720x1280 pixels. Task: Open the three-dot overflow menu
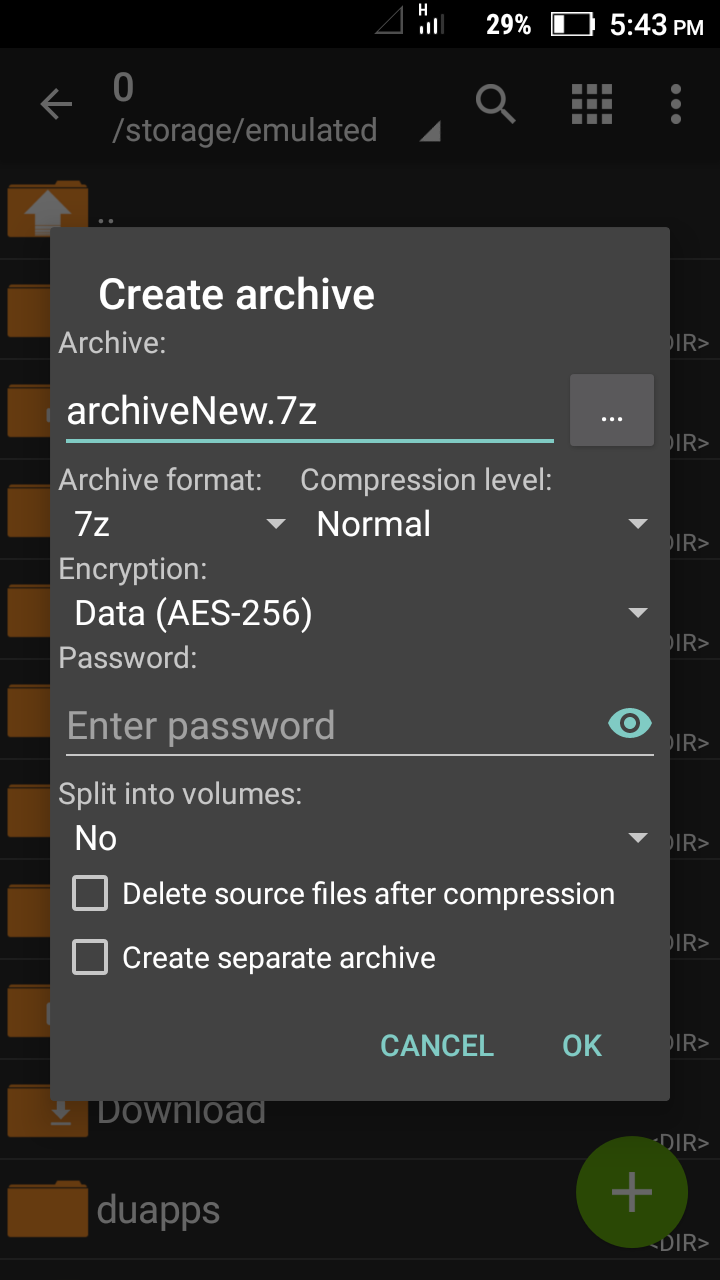(676, 104)
